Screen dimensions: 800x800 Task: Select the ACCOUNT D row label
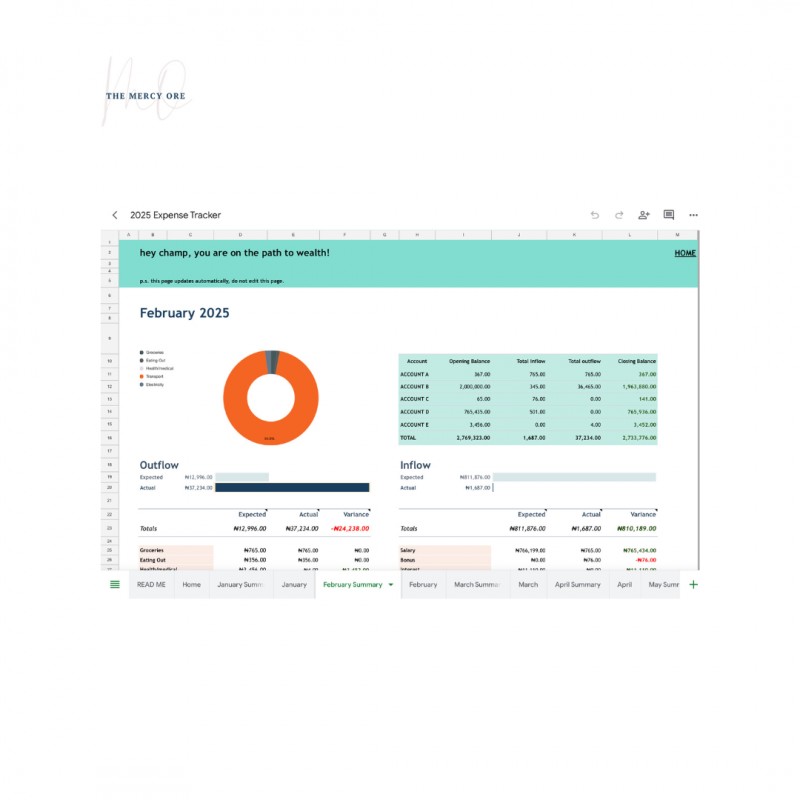point(414,412)
